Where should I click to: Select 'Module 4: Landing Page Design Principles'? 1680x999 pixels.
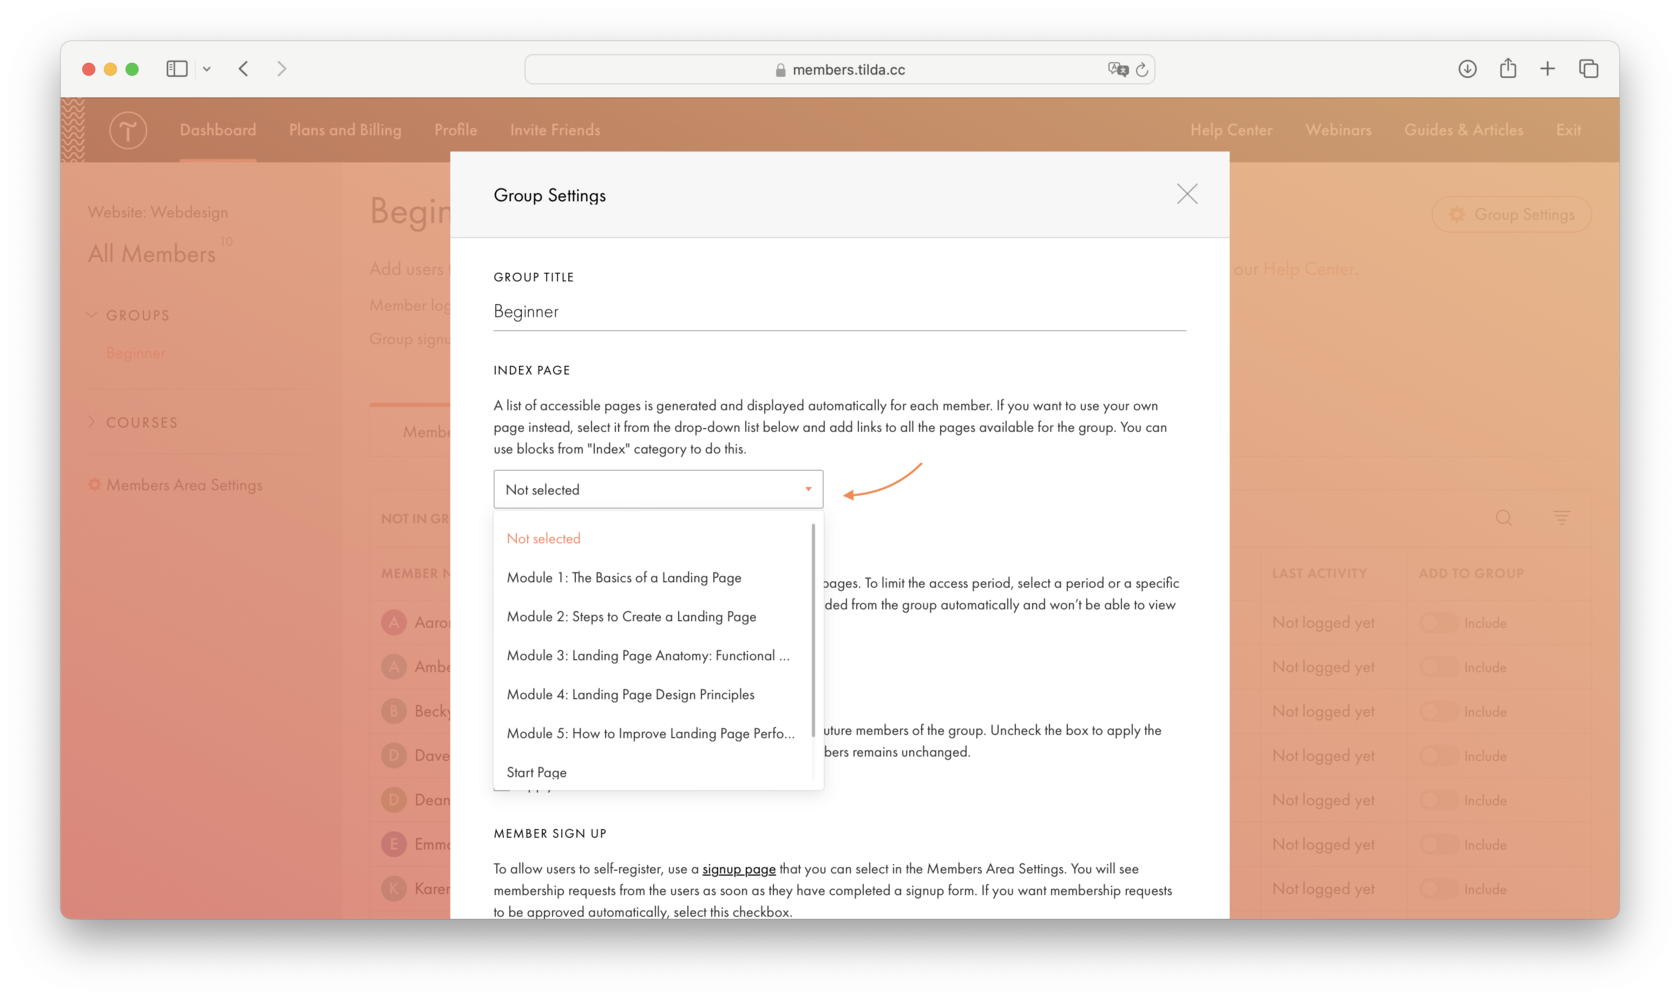[x=630, y=694]
